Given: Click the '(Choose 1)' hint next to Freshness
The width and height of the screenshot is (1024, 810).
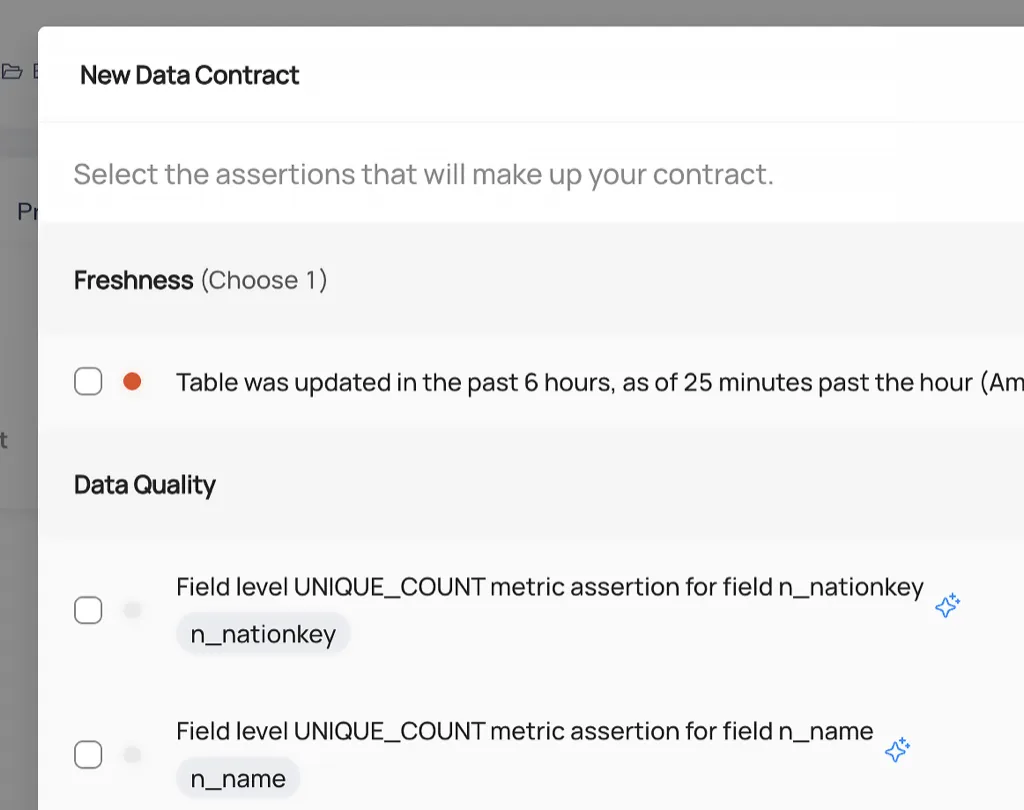Looking at the screenshot, I should coord(264,280).
